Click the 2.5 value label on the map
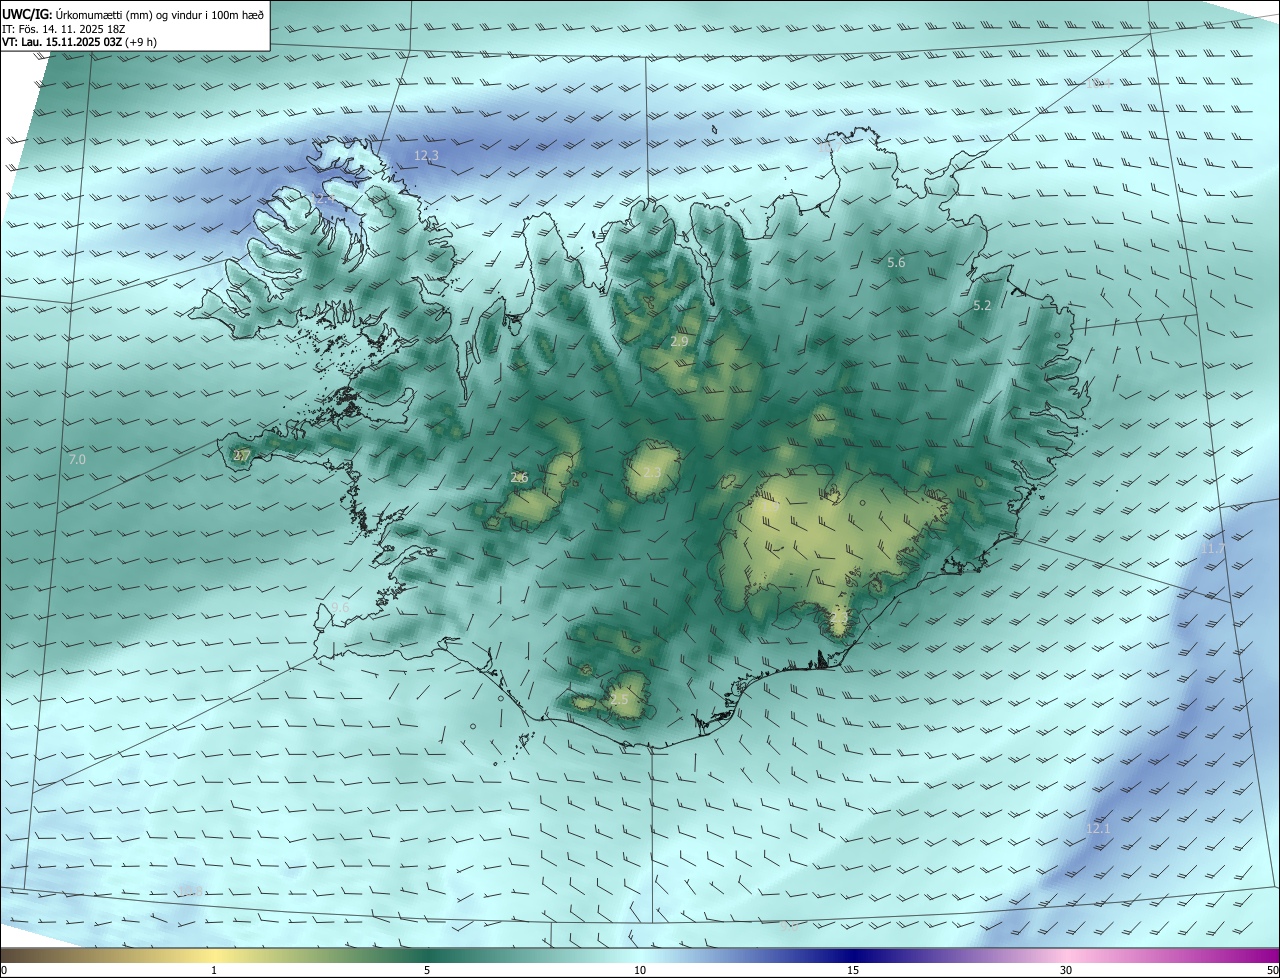 [620, 699]
